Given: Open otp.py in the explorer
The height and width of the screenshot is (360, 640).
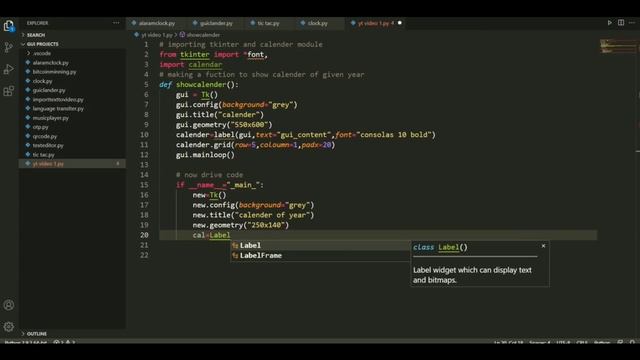Looking at the screenshot, I should point(40,127).
